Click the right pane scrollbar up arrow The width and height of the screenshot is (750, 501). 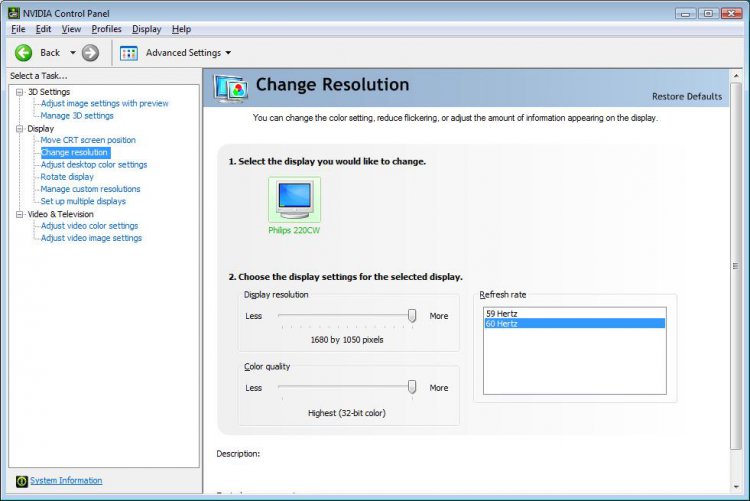pyautogui.click(x=736, y=76)
